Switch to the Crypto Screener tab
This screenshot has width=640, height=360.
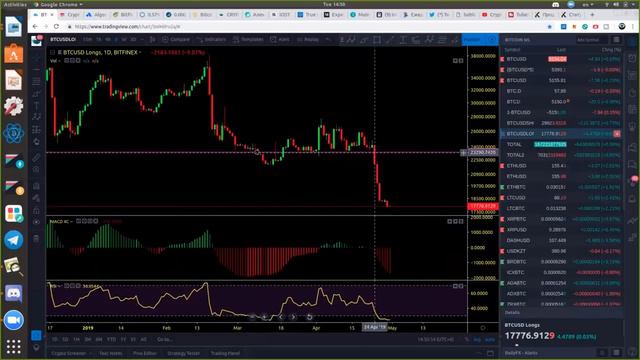(69, 353)
